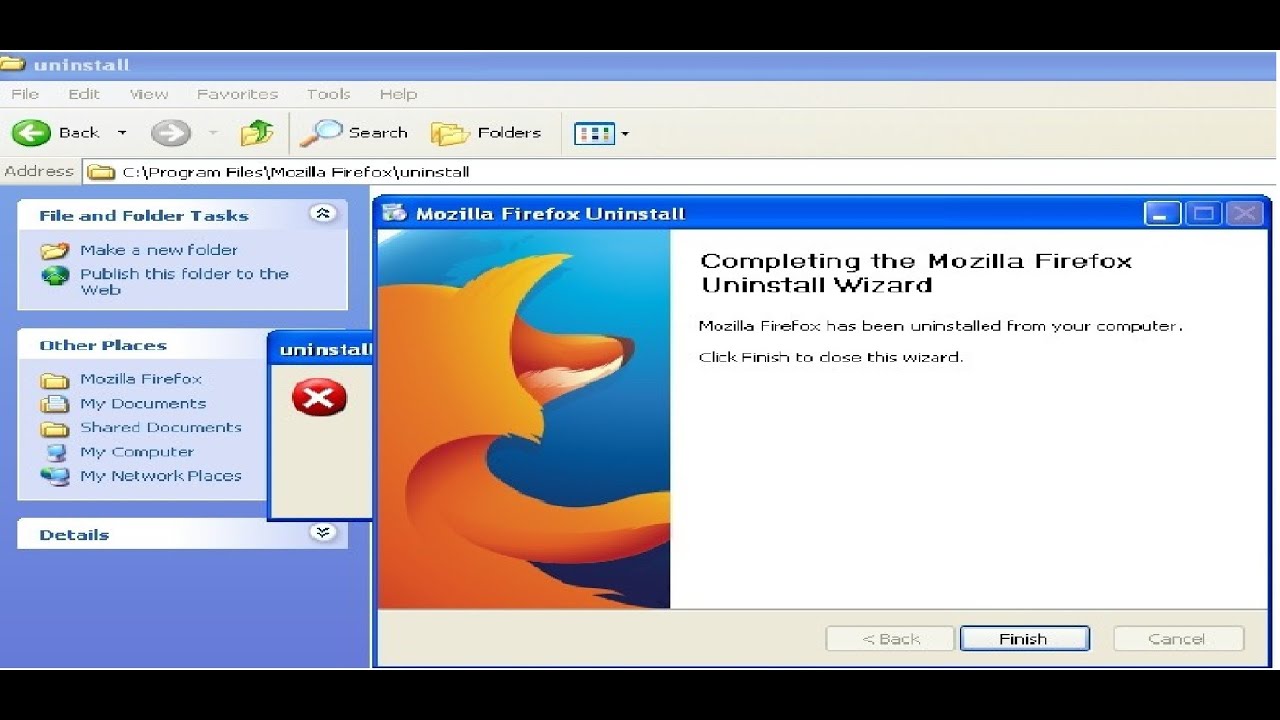The height and width of the screenshot is (720, 1280).
Task: Click the green Back arrow icon
Action: (x=31, y=133)
